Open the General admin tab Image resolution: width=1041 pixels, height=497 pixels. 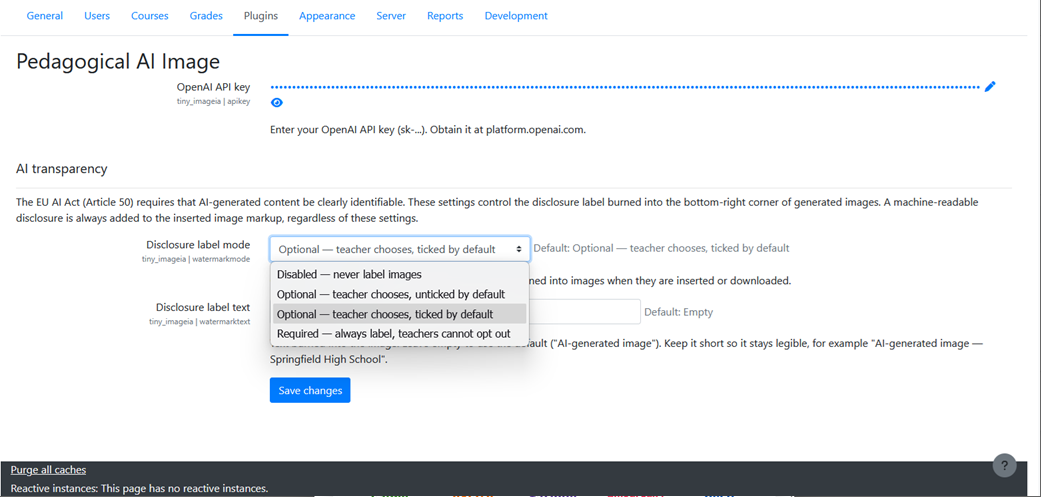(x=45, y=16)
